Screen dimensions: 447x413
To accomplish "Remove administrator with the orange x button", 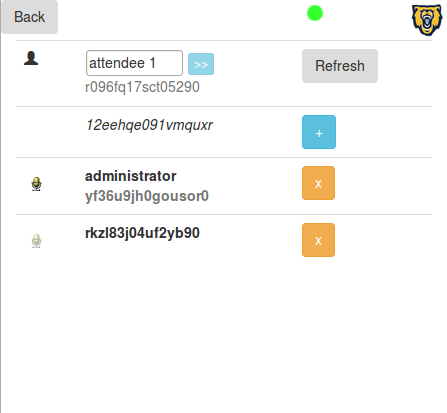I will pos(318,183).
